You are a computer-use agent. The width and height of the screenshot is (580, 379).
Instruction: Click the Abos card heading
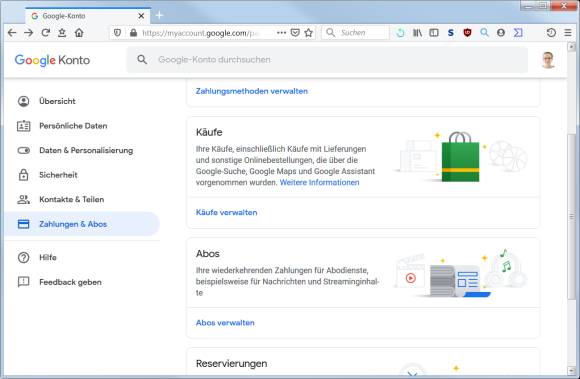point(208,254)
